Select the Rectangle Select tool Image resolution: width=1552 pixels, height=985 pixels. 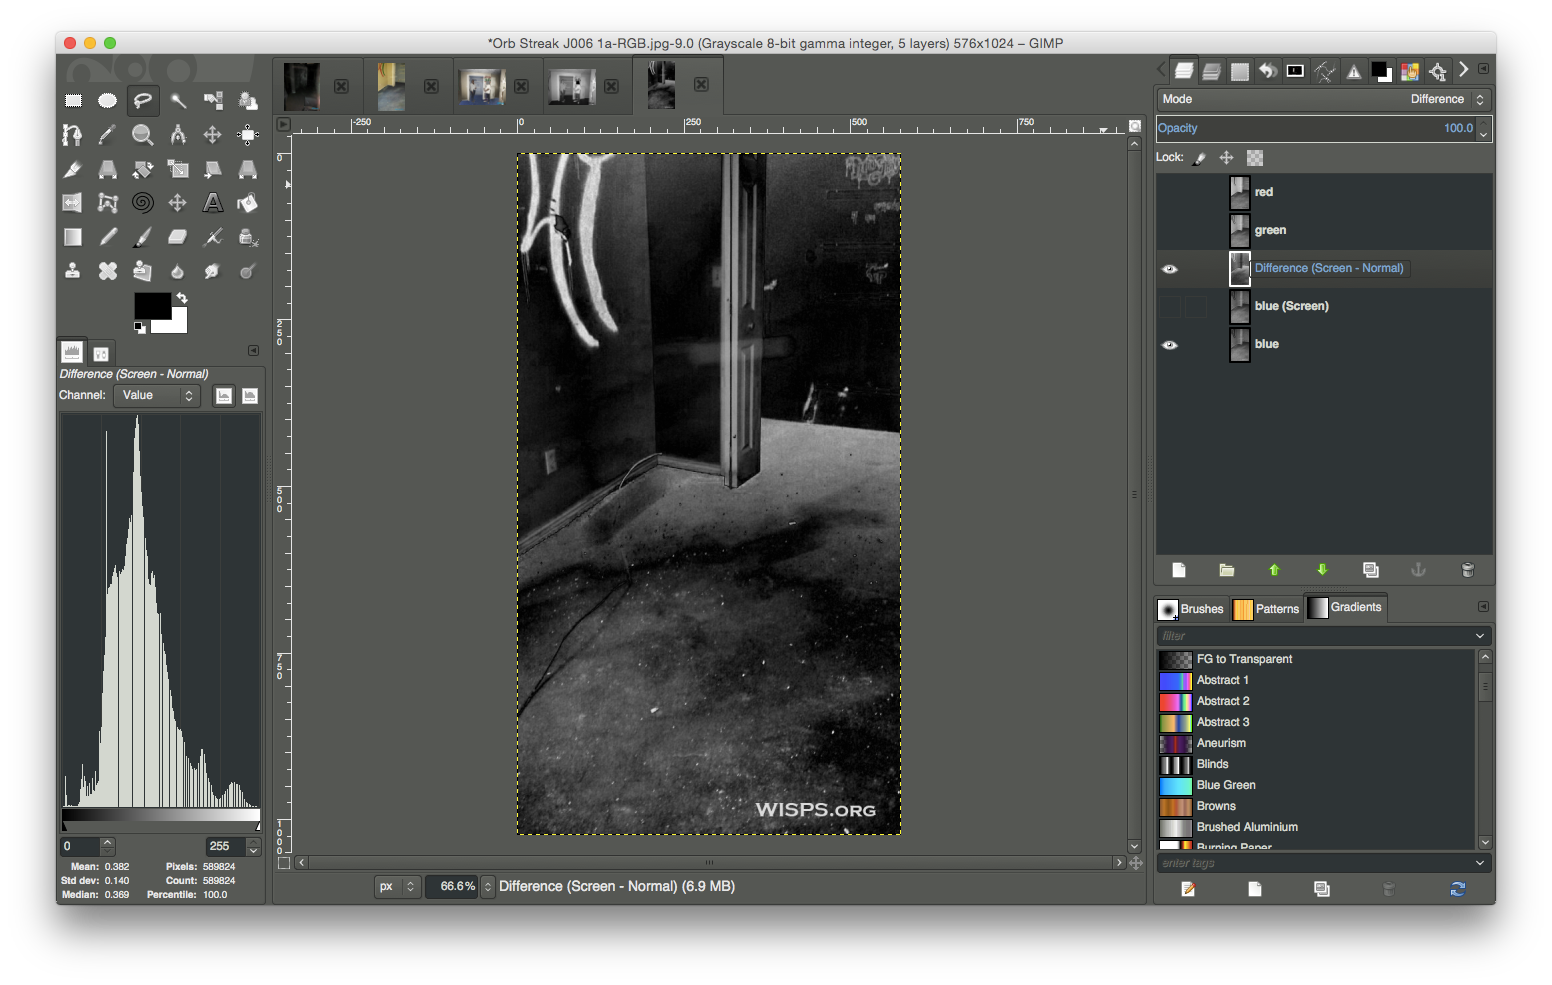73,100
